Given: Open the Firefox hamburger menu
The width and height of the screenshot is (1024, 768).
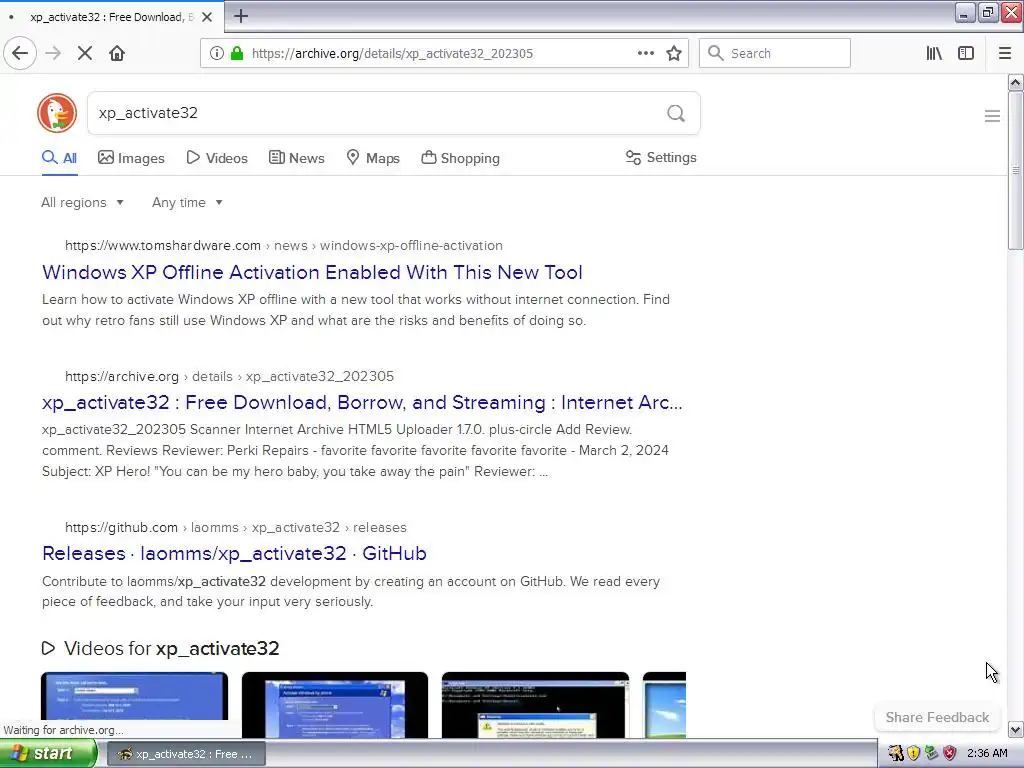Looking at the screenshot, I should click(x=1005, y=53).
